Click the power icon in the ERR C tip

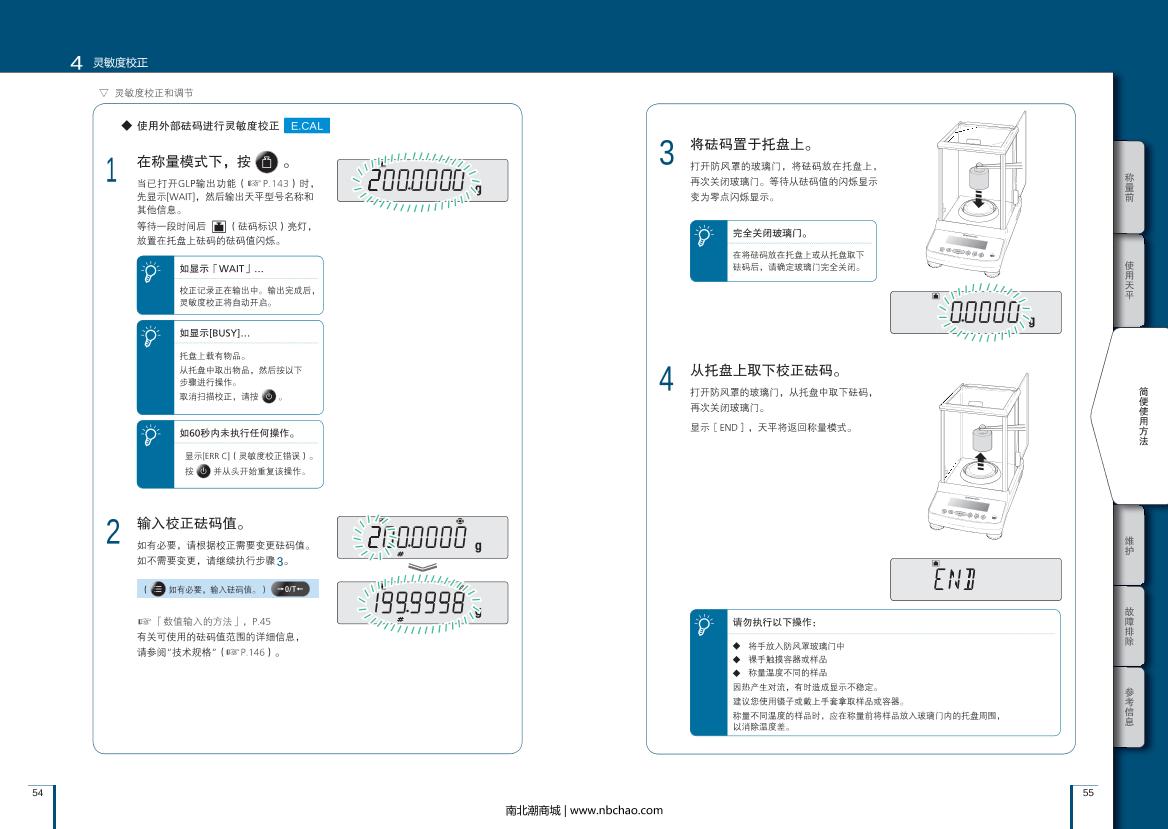(204, 471)
